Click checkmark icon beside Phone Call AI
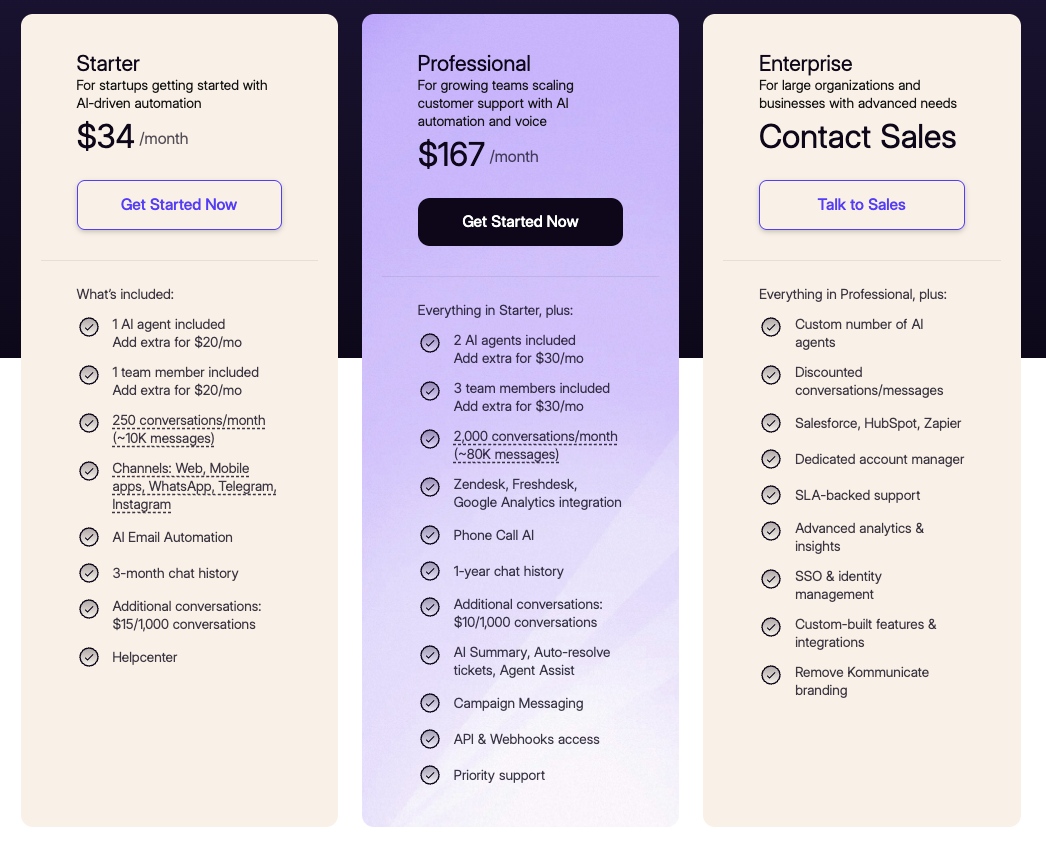 (430, 535)
